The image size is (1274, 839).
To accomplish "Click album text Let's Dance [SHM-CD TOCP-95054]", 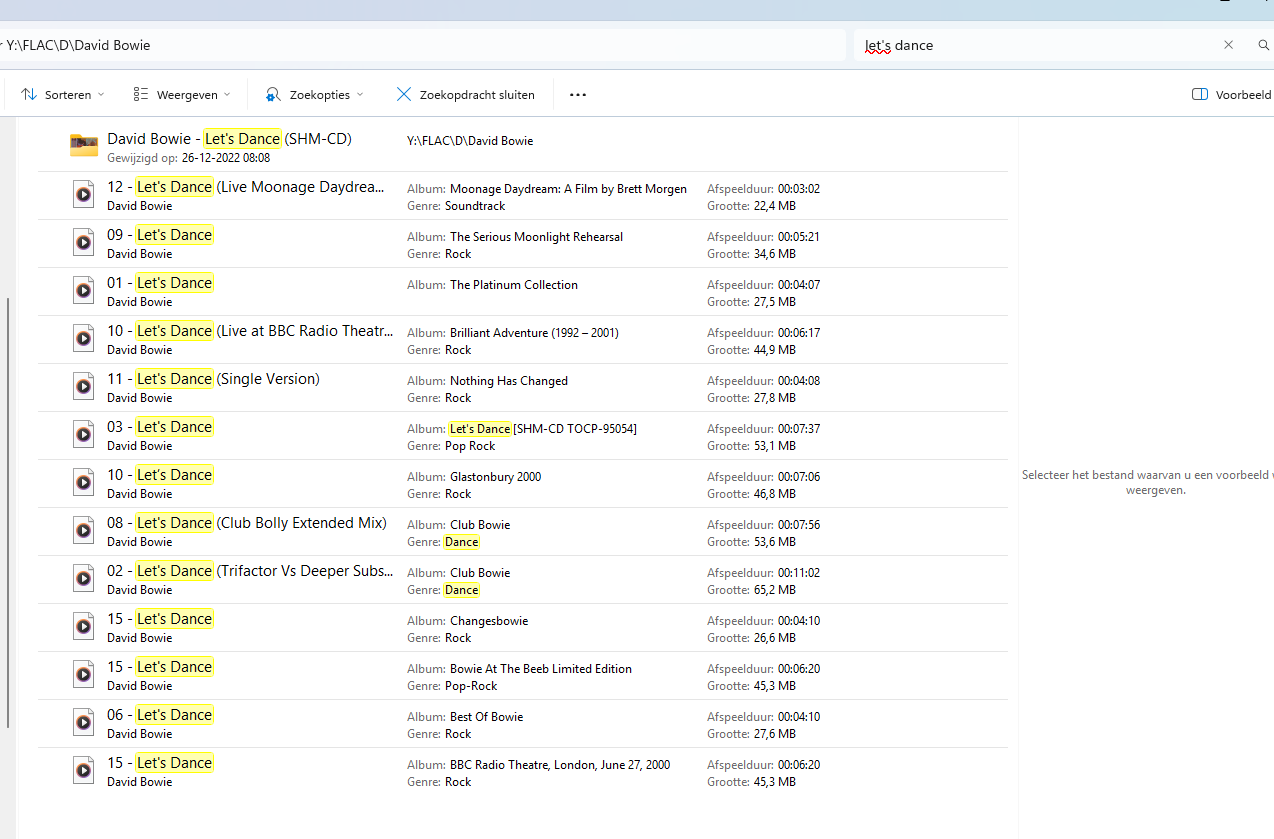I will coord(543,429).
